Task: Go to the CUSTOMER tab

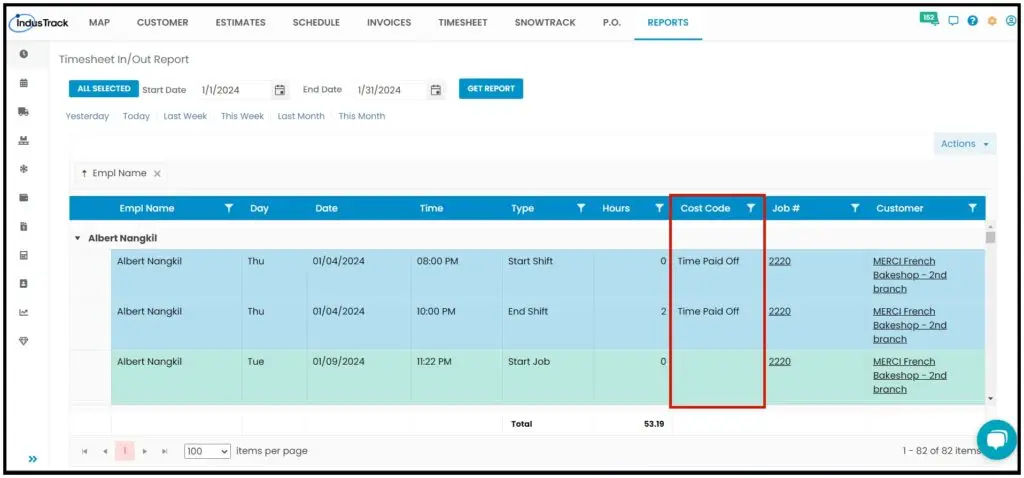Action: tap(163, 22)
